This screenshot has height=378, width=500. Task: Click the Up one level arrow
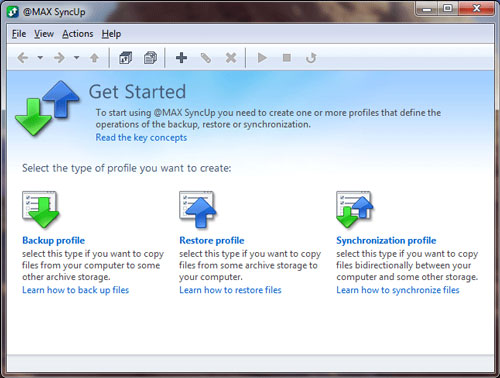(94, 58)
